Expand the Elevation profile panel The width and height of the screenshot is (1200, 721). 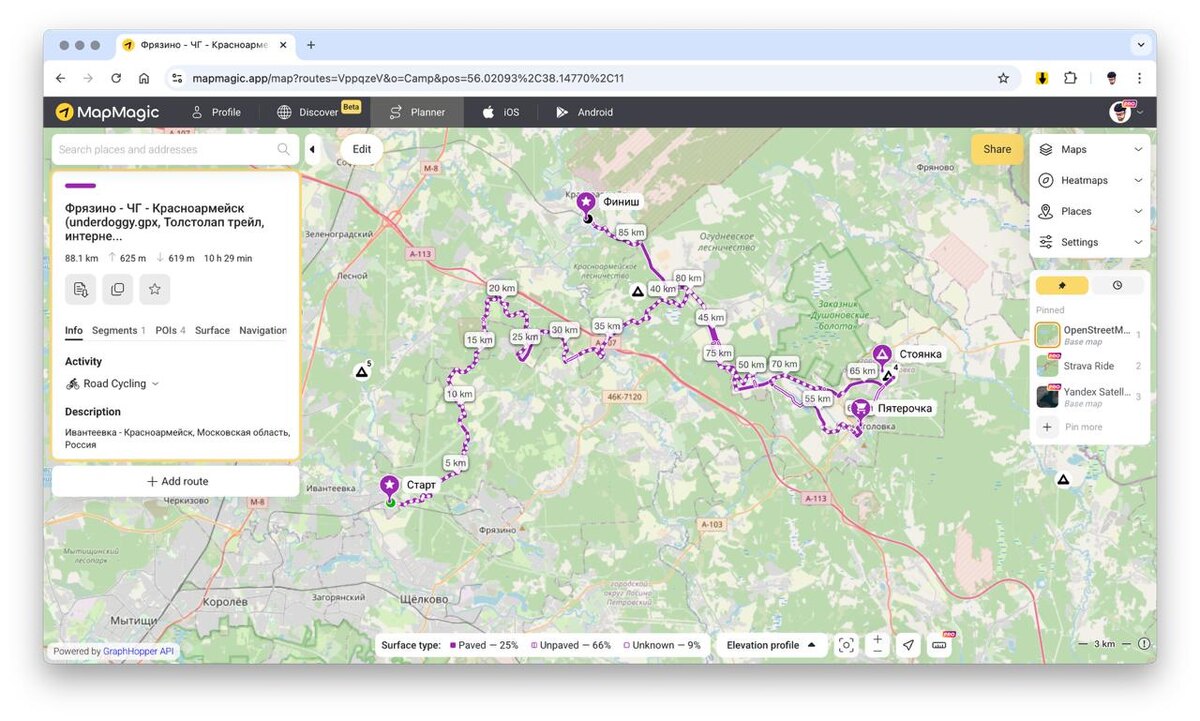(770, 645)
